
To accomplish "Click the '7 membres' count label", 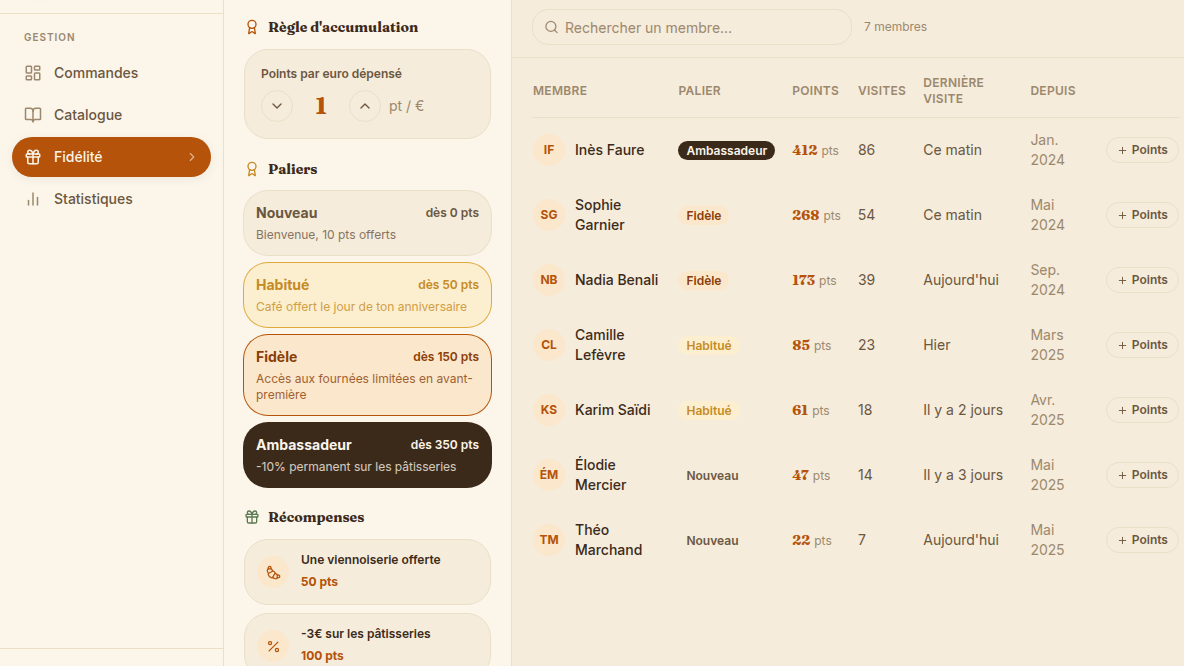I will 896,27.
